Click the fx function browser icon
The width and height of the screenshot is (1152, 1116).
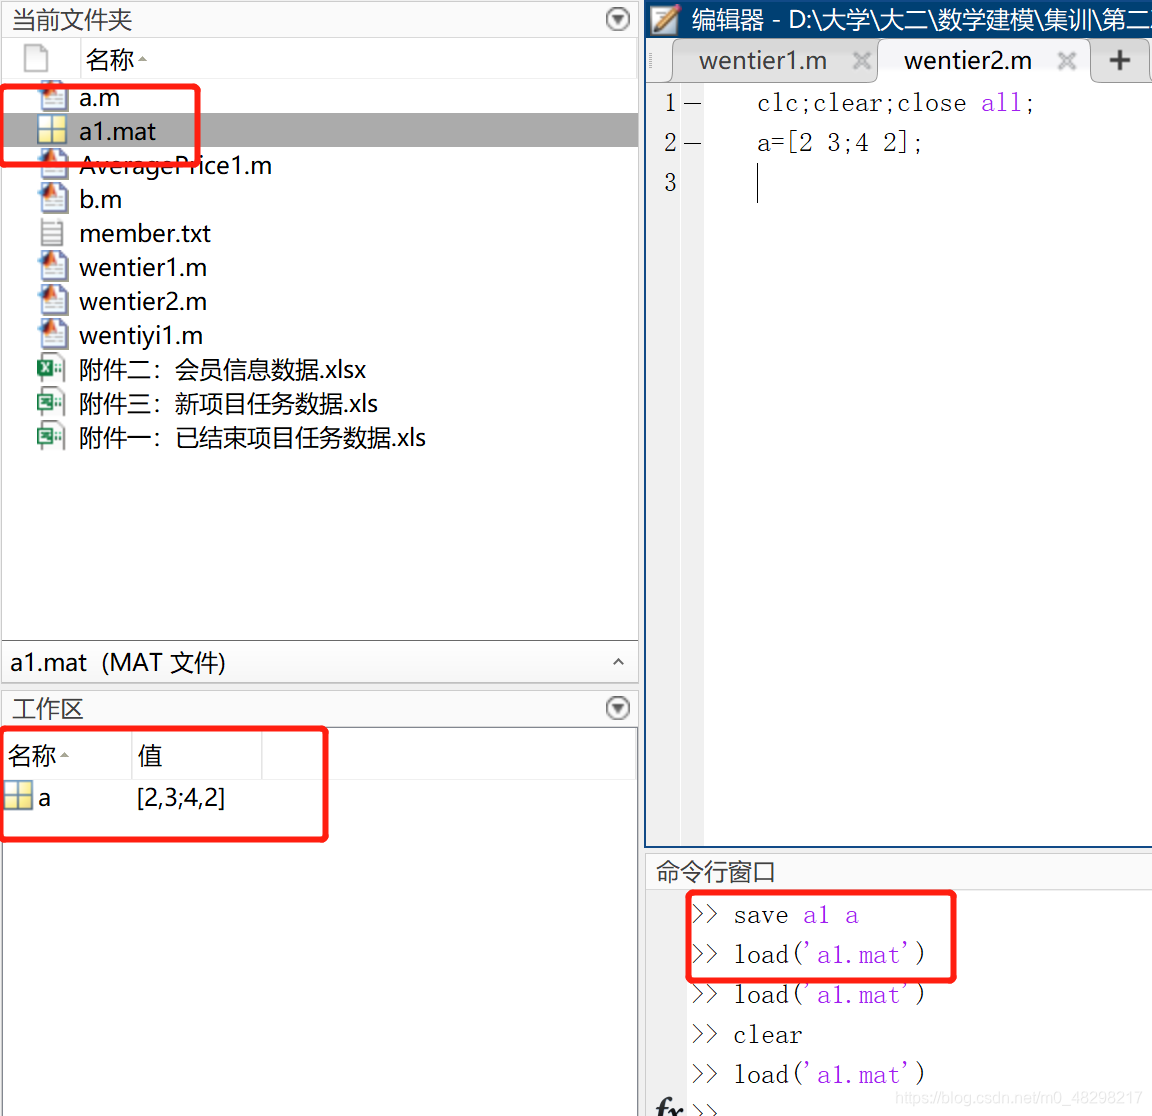pos(669,1105)
